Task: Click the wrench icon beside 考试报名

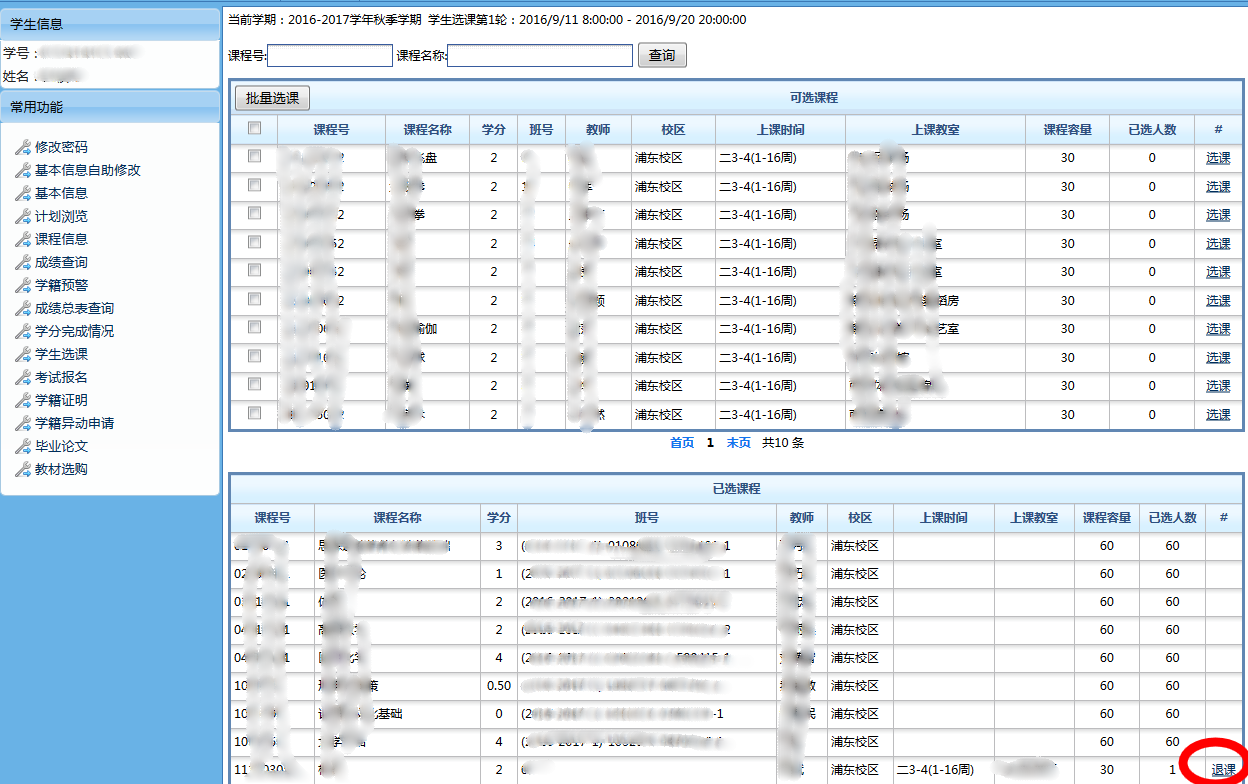Action: pyautogui.click(x=23, y=377)
